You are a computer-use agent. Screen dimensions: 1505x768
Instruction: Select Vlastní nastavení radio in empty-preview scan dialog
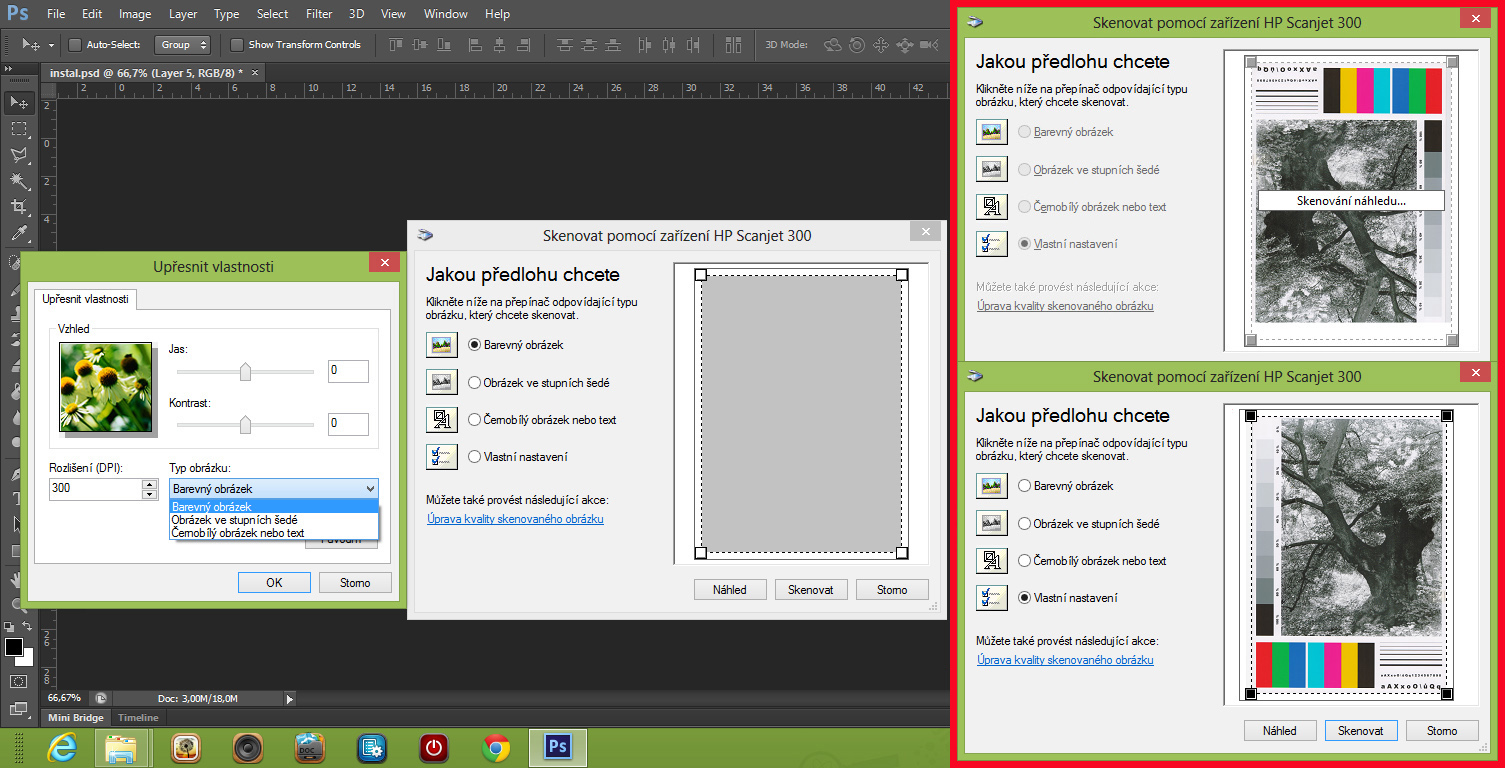click(x=475, y=457)
